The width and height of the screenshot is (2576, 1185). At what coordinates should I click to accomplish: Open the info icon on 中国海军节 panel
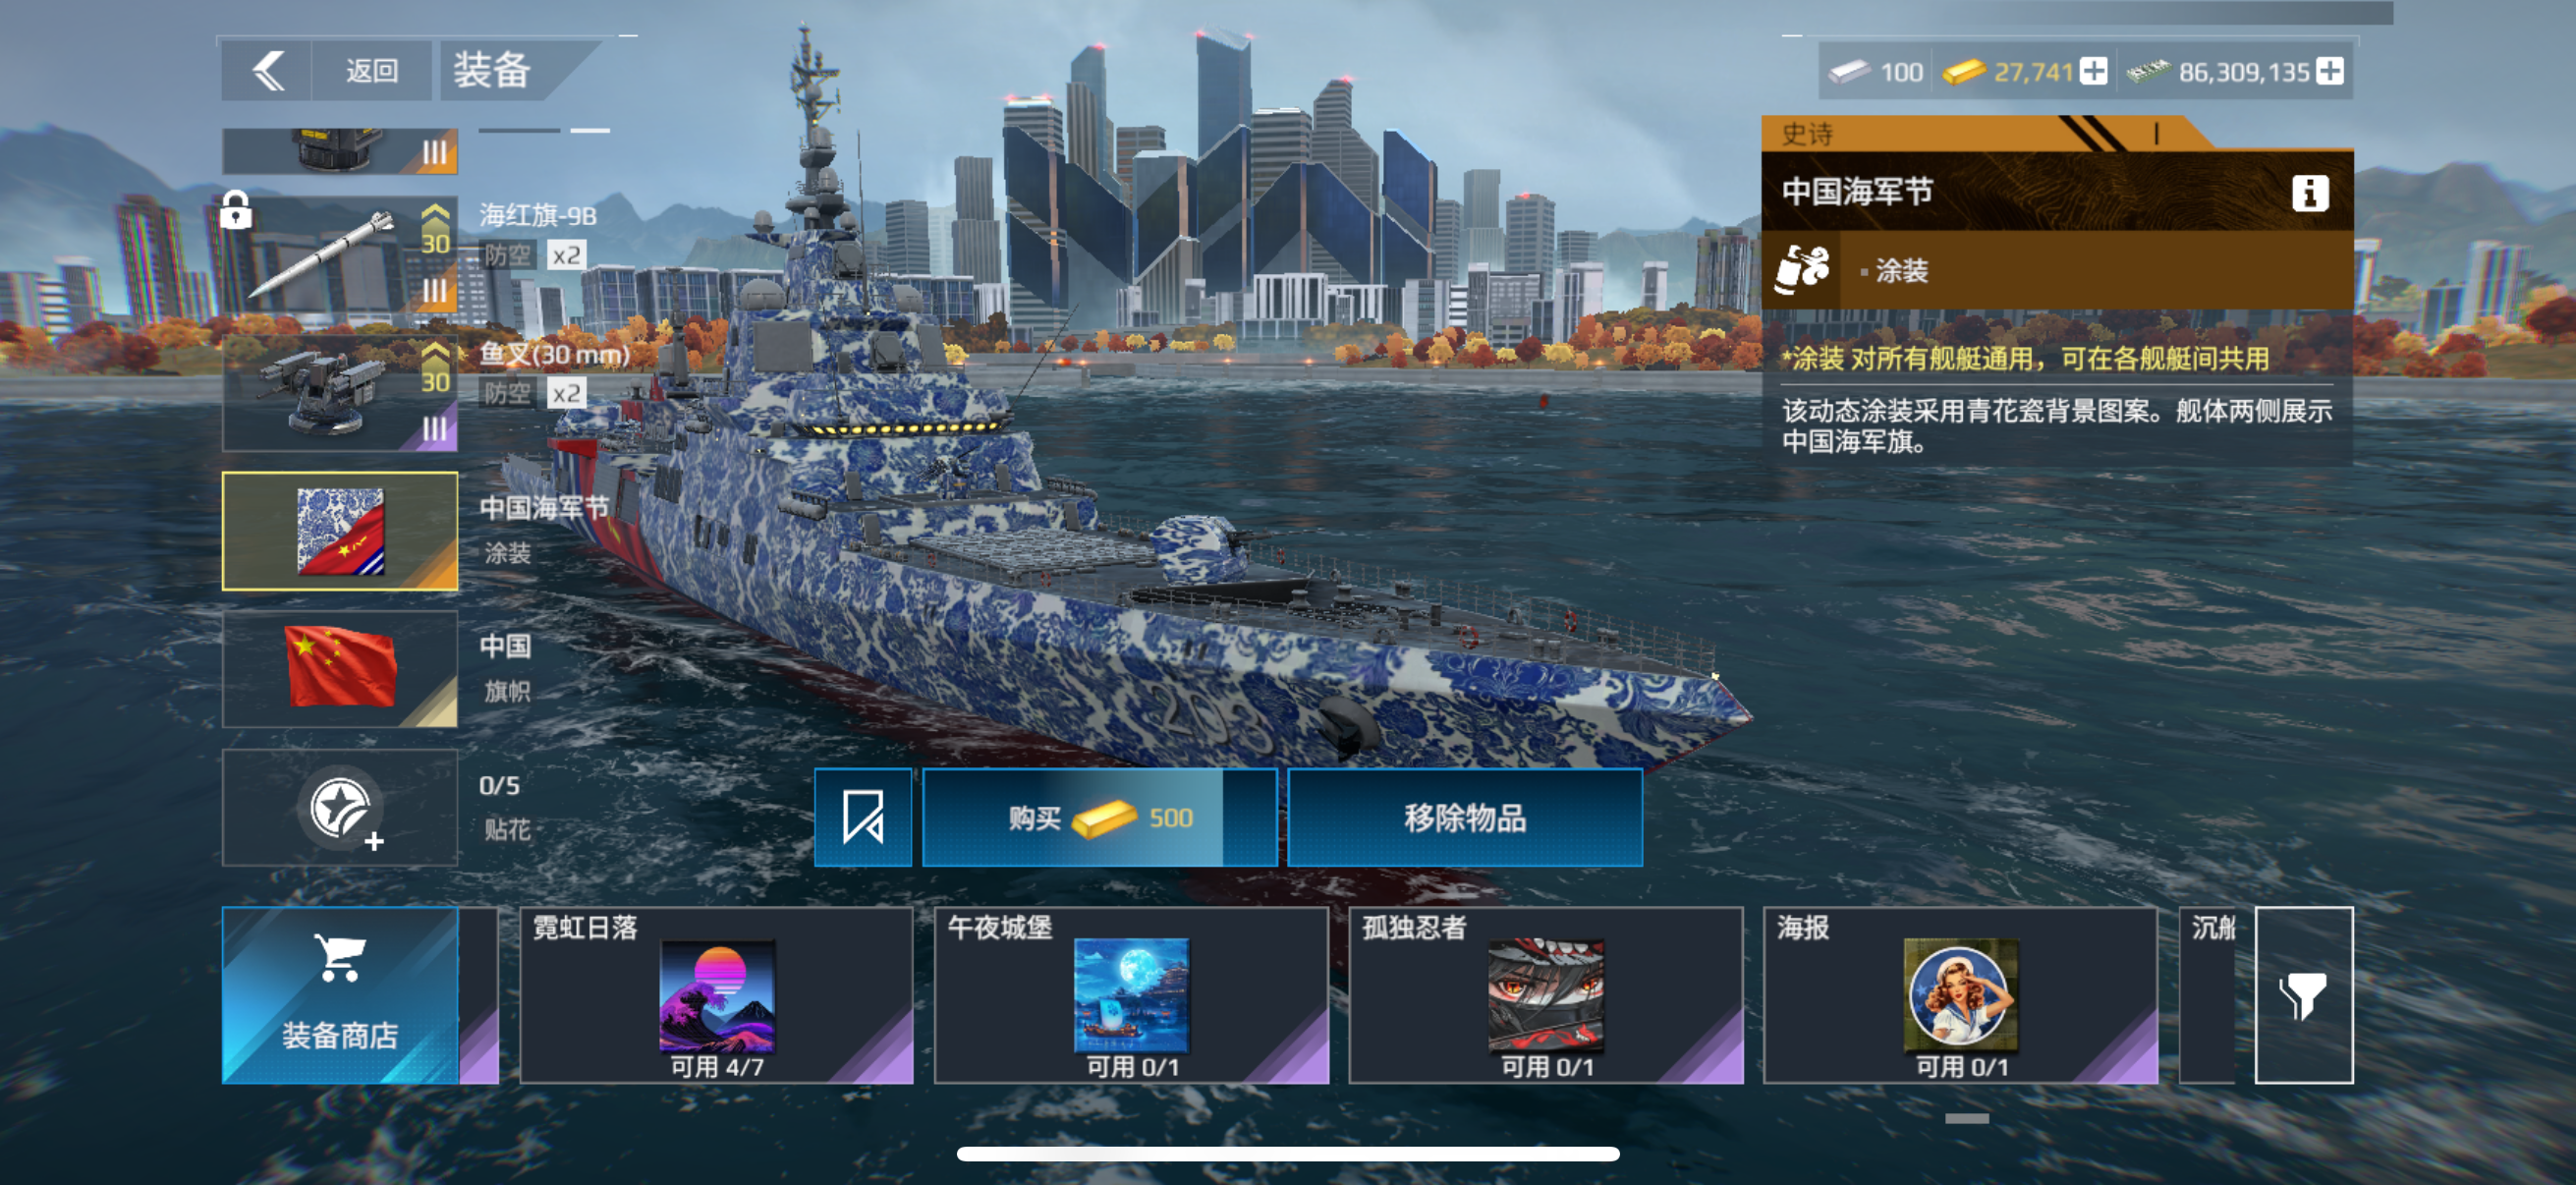[2309, 192]
